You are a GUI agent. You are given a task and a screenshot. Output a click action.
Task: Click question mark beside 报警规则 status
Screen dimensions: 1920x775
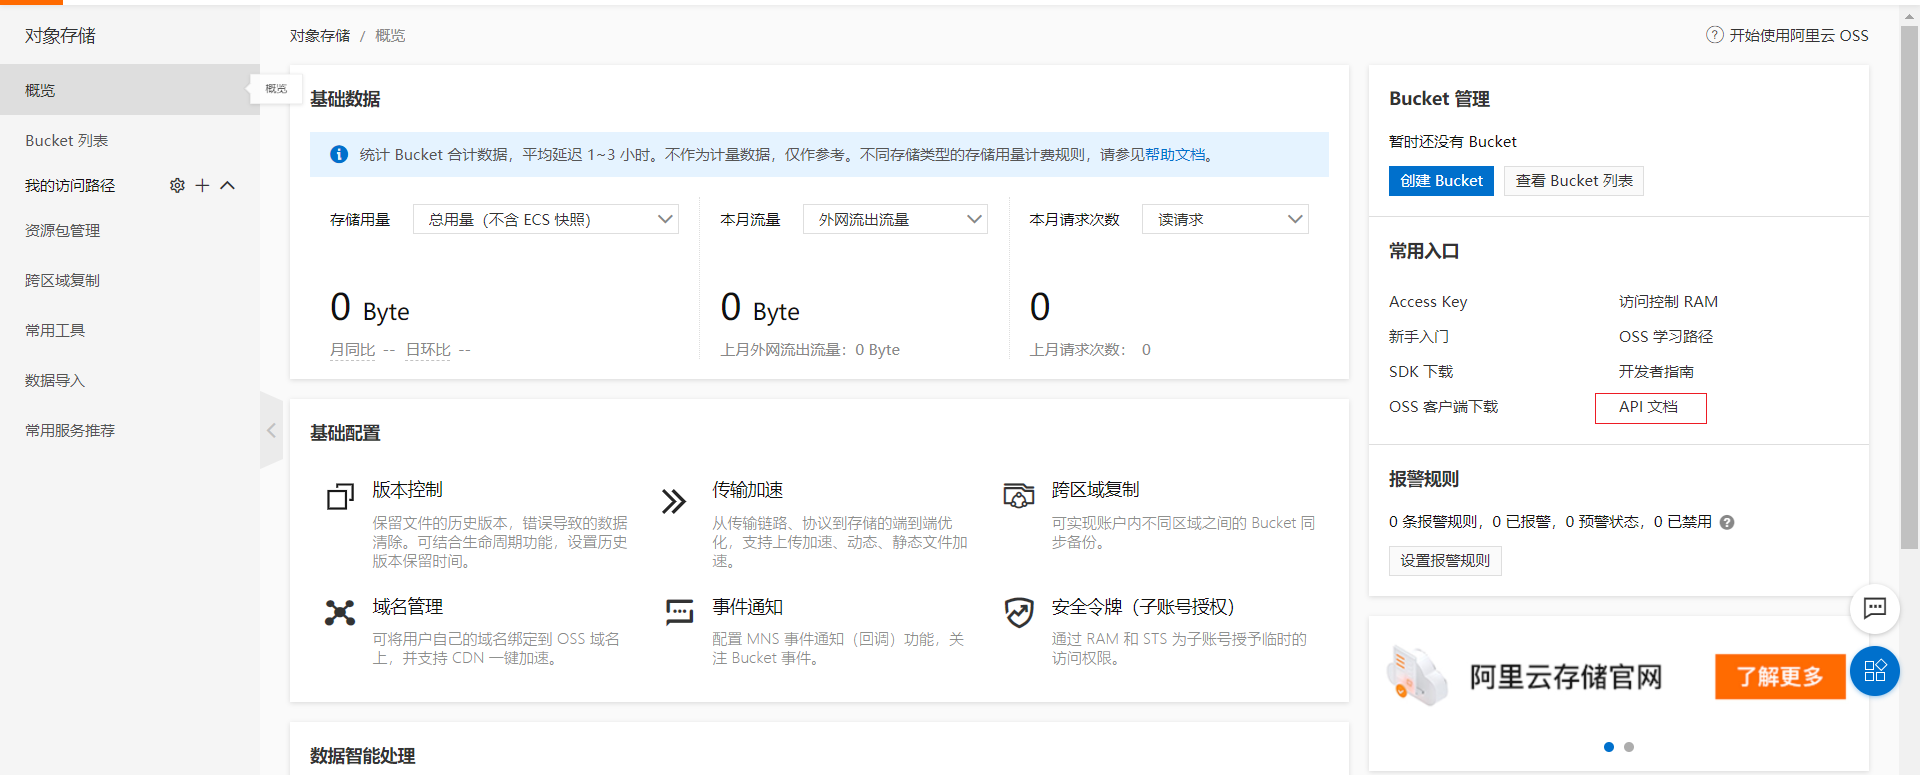coord(1727,522)
